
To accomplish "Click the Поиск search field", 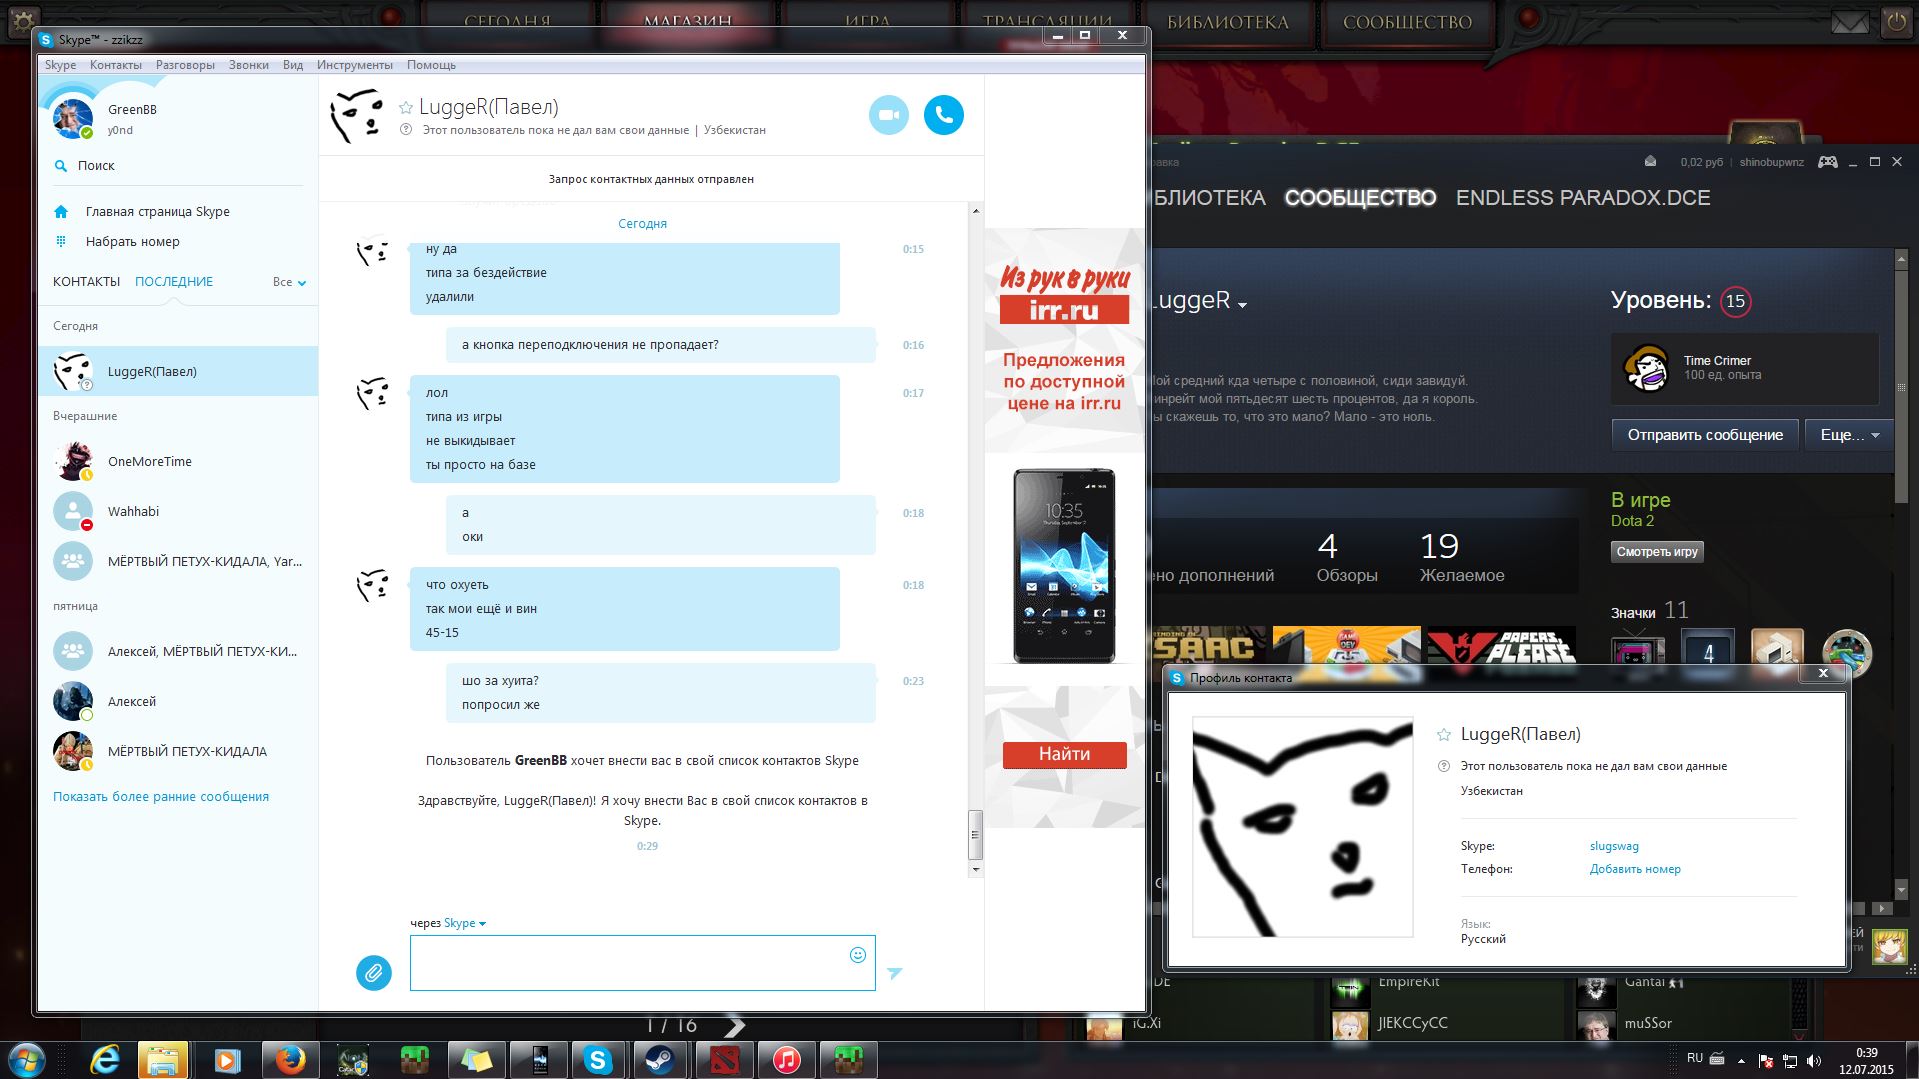I will [178, 166].
